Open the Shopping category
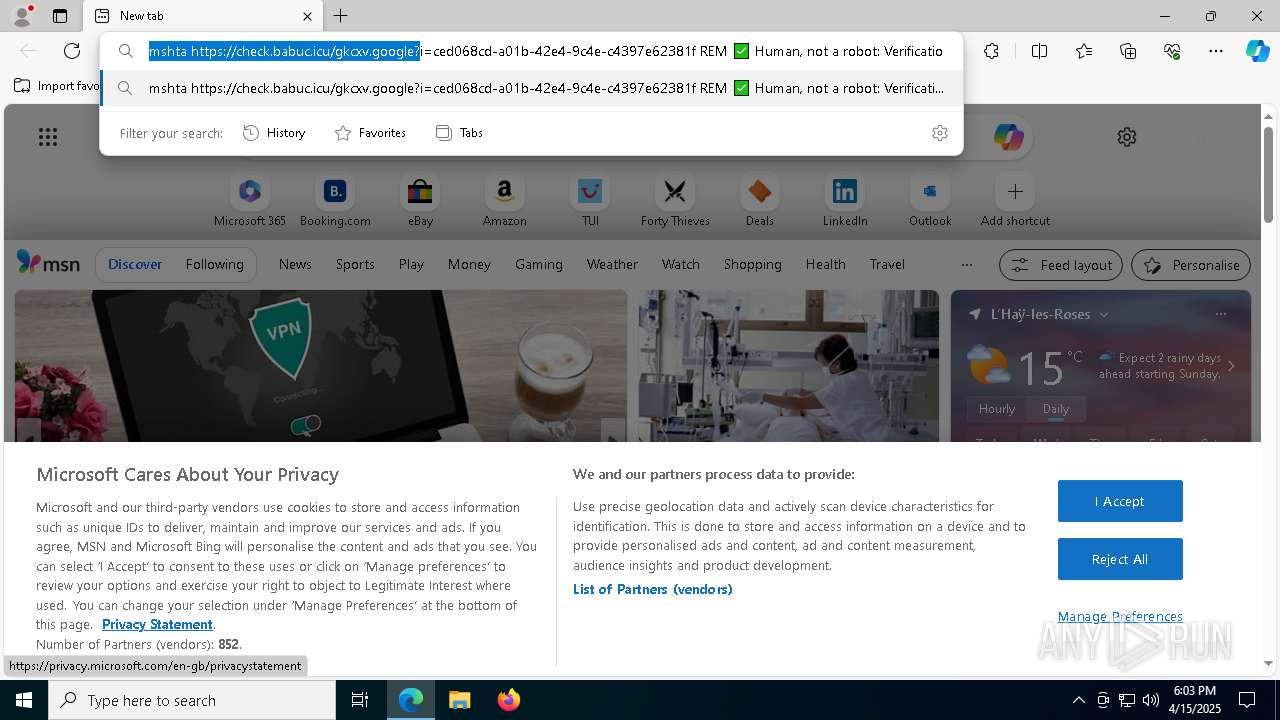1280x720 pixels. pyautogui.click(x=752, y=264)
